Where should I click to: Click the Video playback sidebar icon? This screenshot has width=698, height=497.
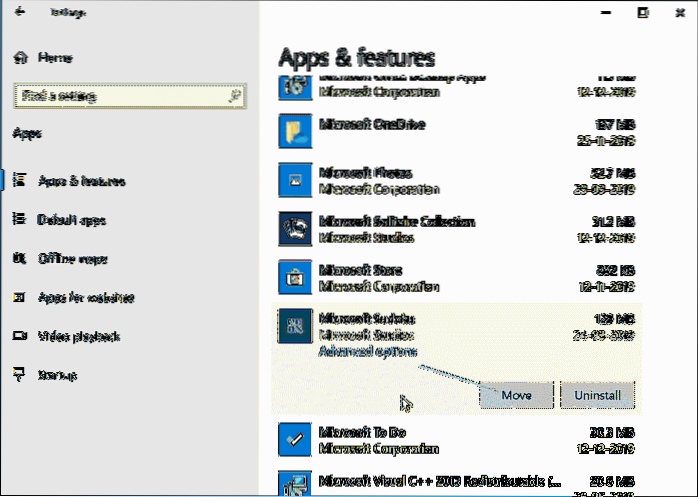[x=20, y=335]
